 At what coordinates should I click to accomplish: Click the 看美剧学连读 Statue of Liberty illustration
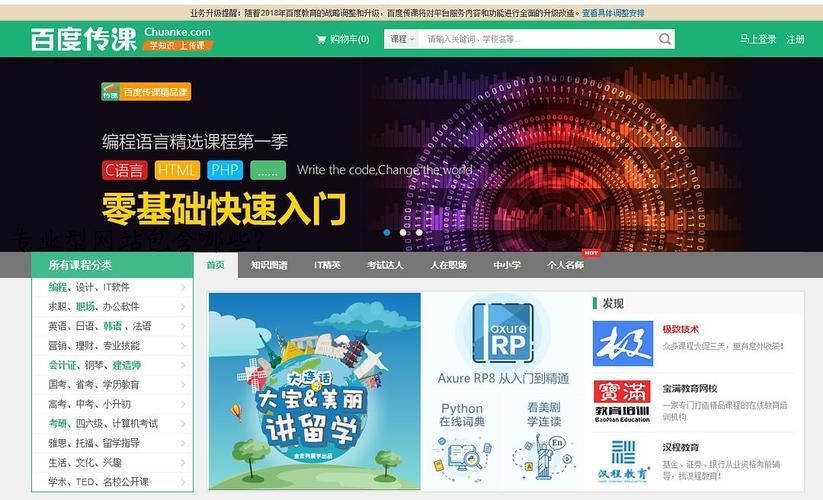pyautogui.click(x=544, y=456)
